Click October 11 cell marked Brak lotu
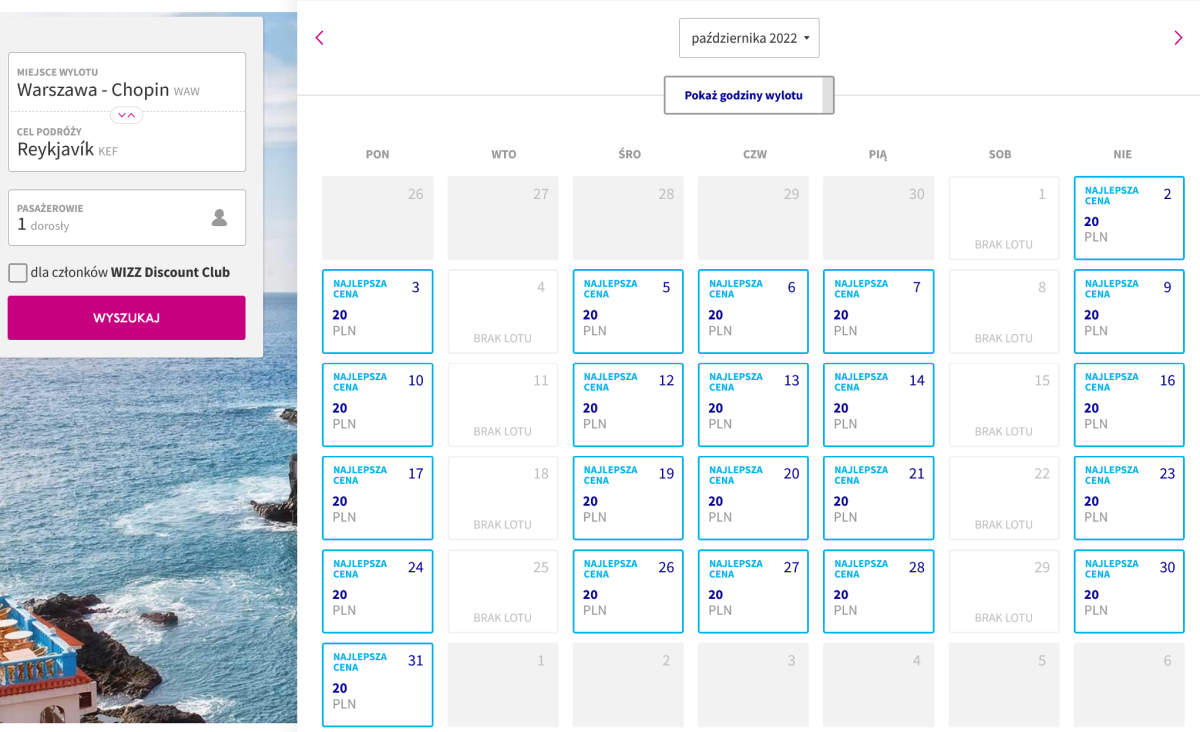The height and width of the screenshot is (732, 1200). [503, 404]
